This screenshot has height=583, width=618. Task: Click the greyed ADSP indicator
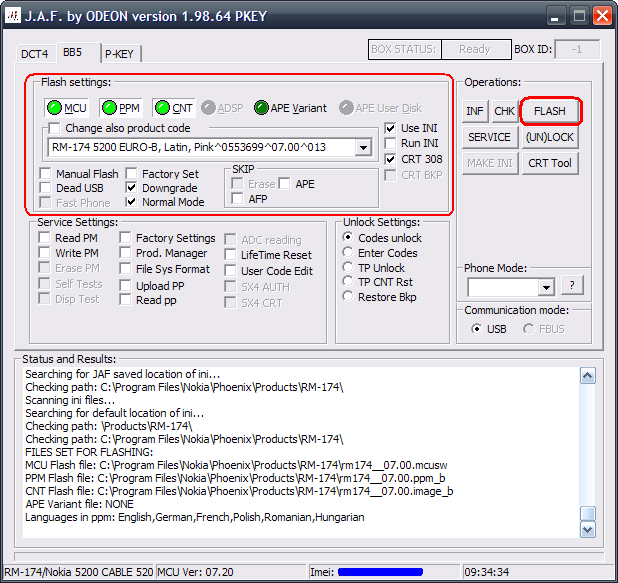[x=208, y=108]
